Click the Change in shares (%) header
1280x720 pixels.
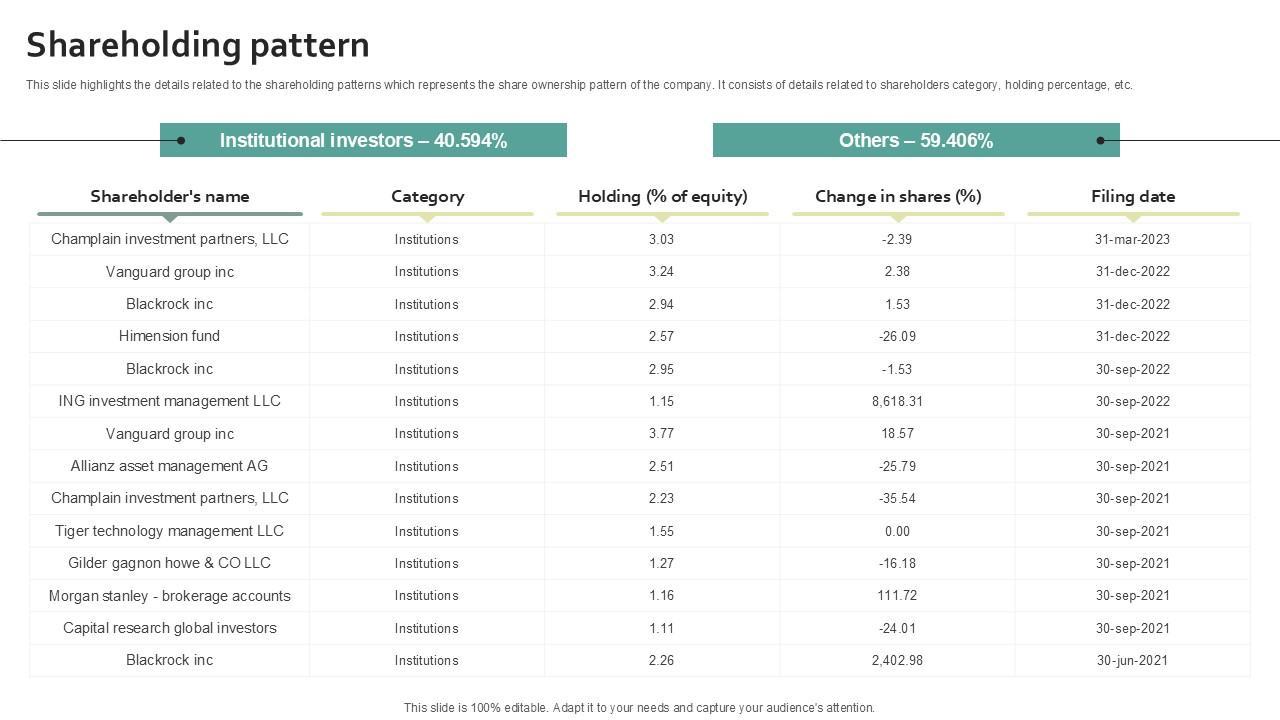tap(898, 197)
